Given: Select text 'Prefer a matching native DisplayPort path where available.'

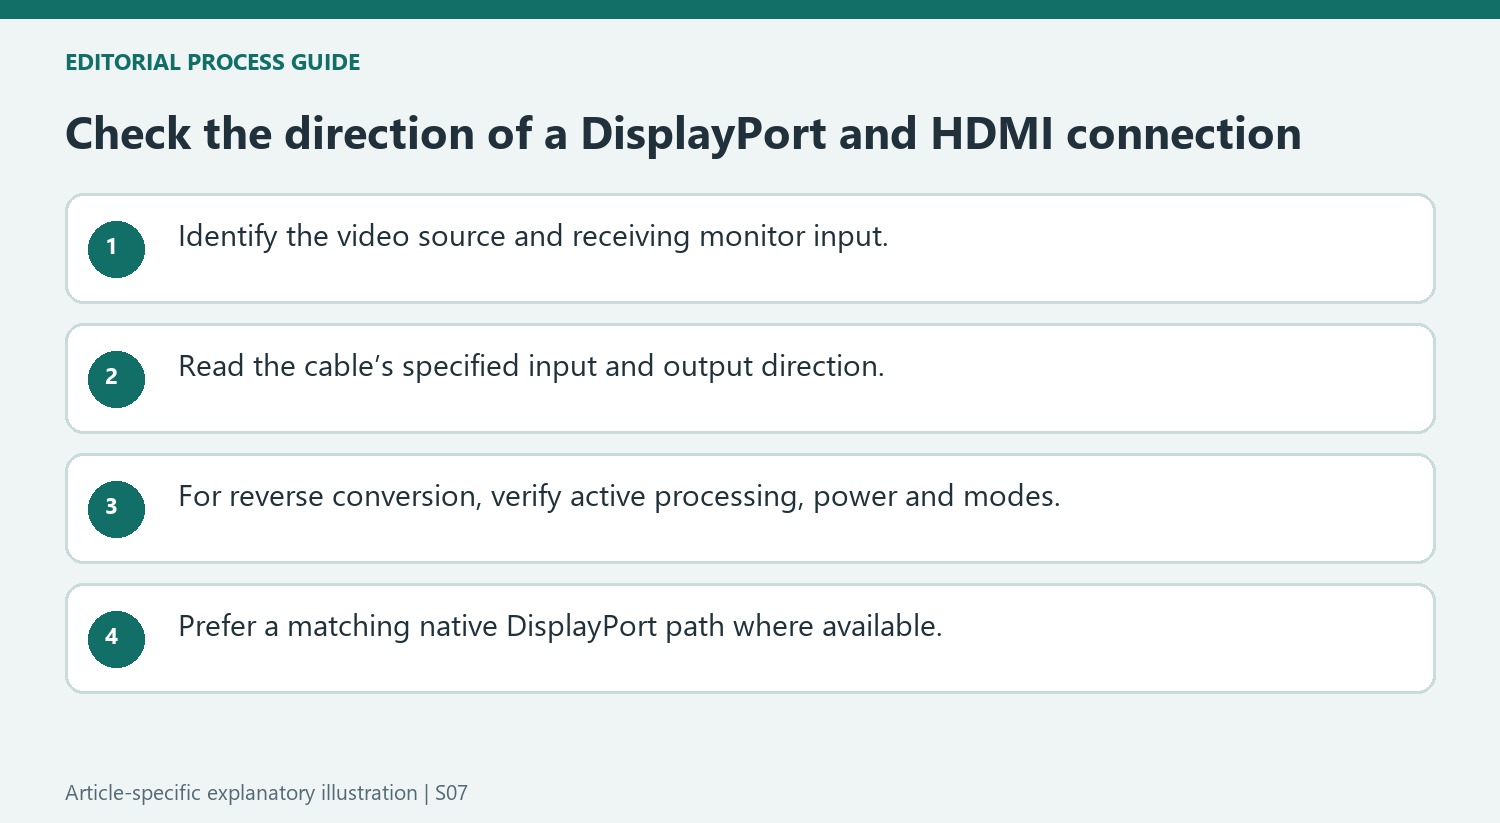Looking at the screenshot, I should [x=560, y=627].
